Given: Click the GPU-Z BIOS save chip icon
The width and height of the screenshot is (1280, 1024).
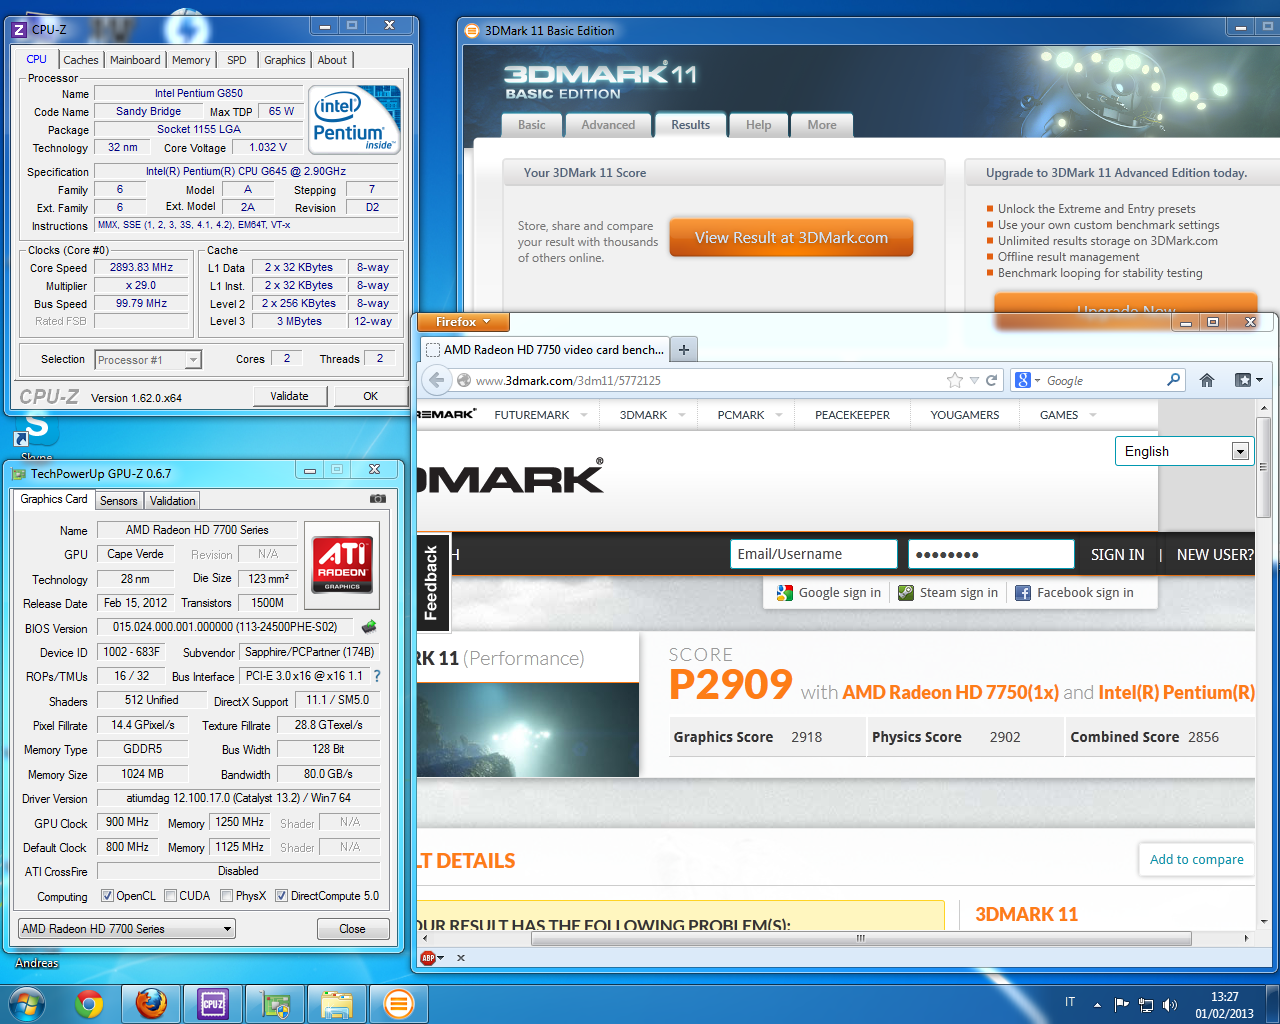Looking at the screenshot, I should (x=369, y=627).
